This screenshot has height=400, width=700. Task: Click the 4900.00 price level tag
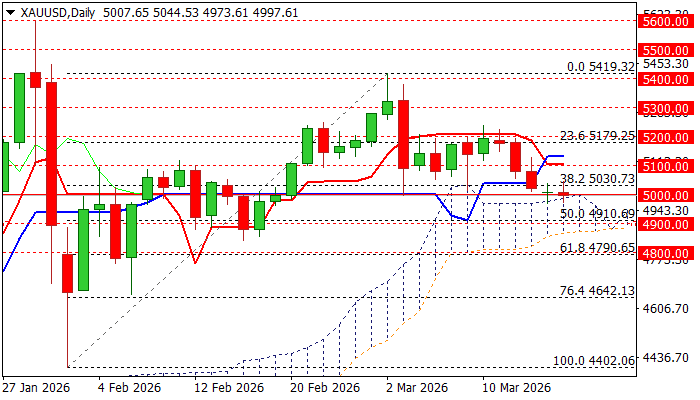click(667, 225)
